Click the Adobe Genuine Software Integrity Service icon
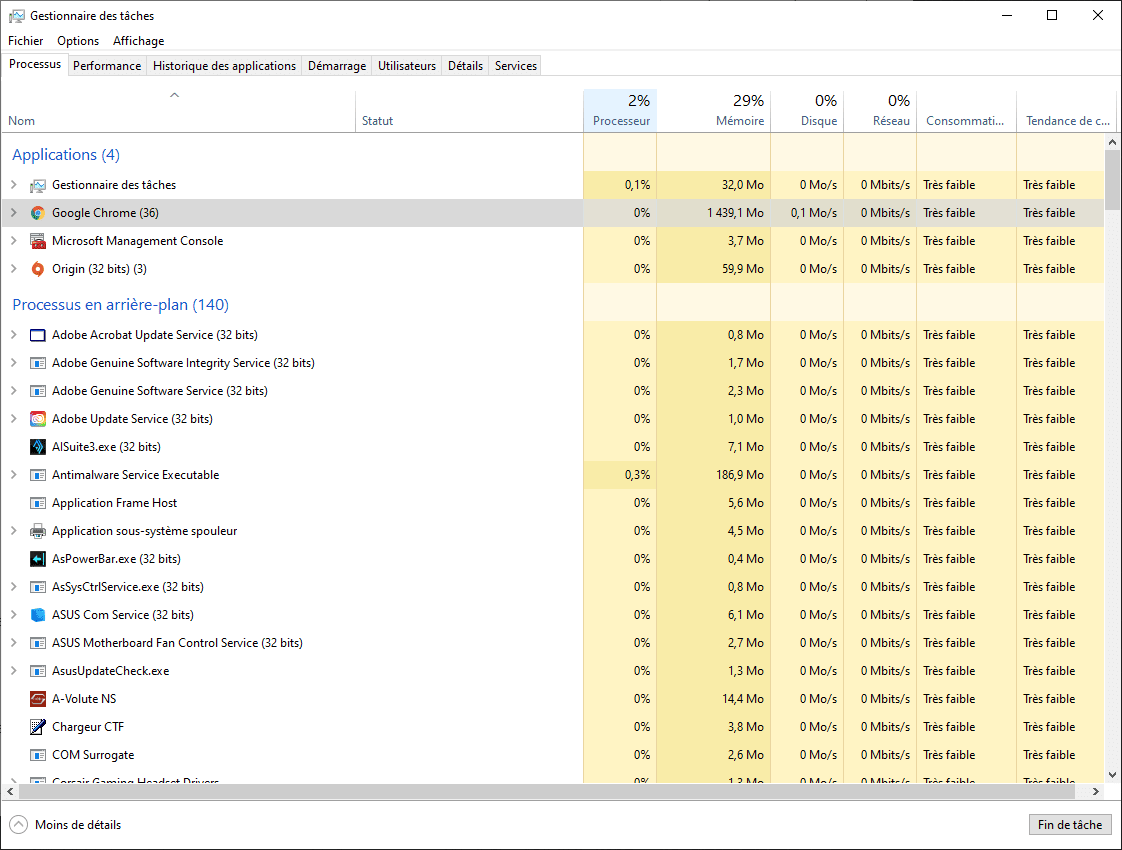The image size is (1122, 850). [38, 363]
